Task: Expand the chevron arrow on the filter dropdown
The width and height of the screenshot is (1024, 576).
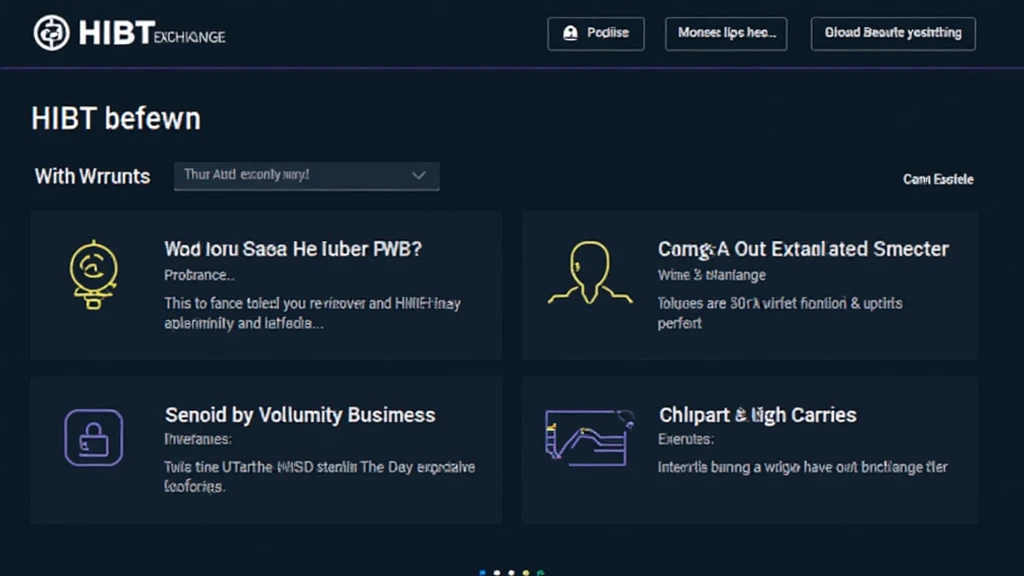Action: [x=420, y=176]
